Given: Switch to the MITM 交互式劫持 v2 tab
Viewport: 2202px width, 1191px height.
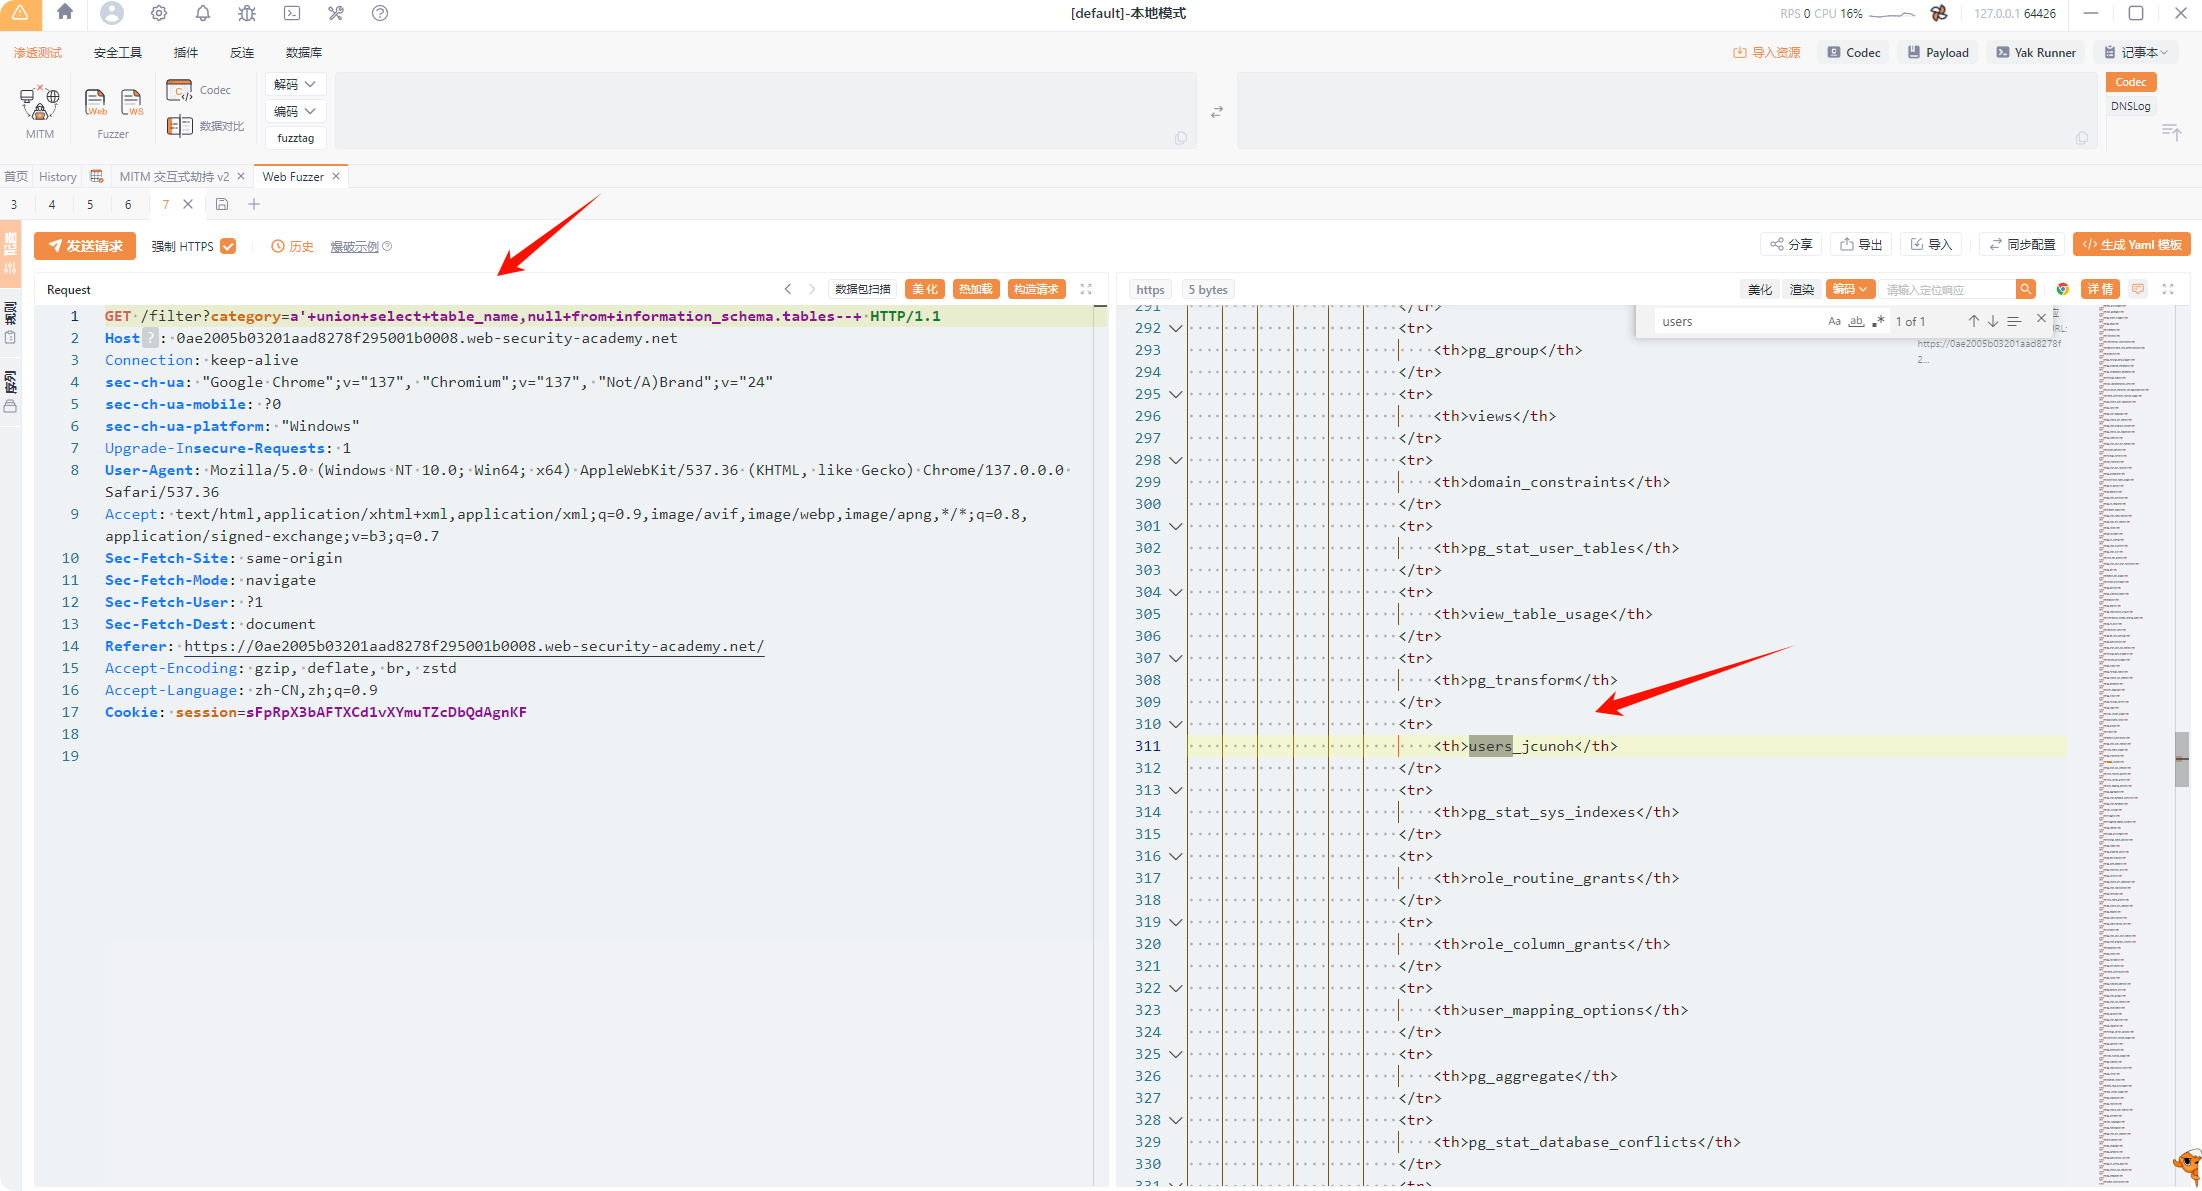Looking at the screenshot, I should (174, 176).
